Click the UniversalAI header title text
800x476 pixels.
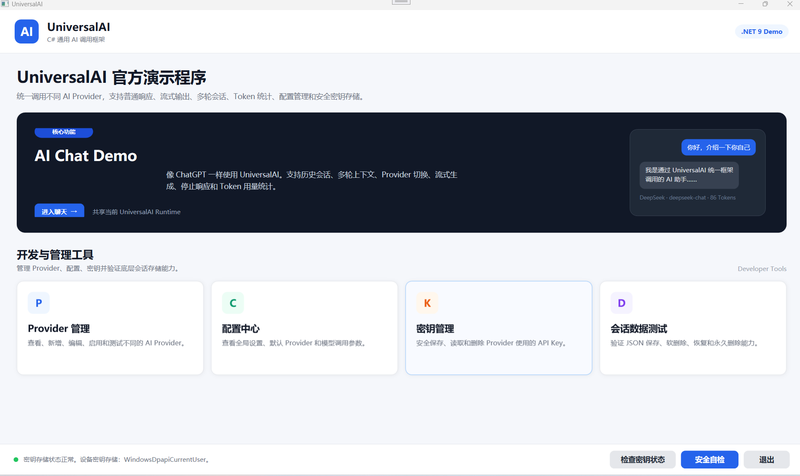[79, 27]
